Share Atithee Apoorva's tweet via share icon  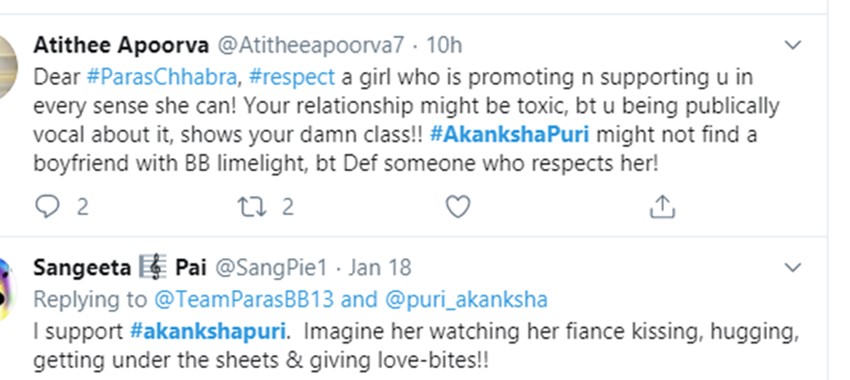click(x=662, y=207)
